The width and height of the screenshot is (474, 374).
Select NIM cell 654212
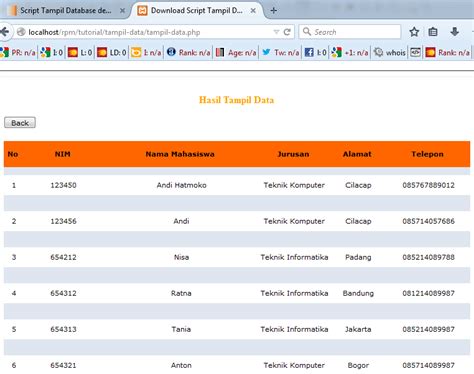pyautogui.click(x=63, y=257)
